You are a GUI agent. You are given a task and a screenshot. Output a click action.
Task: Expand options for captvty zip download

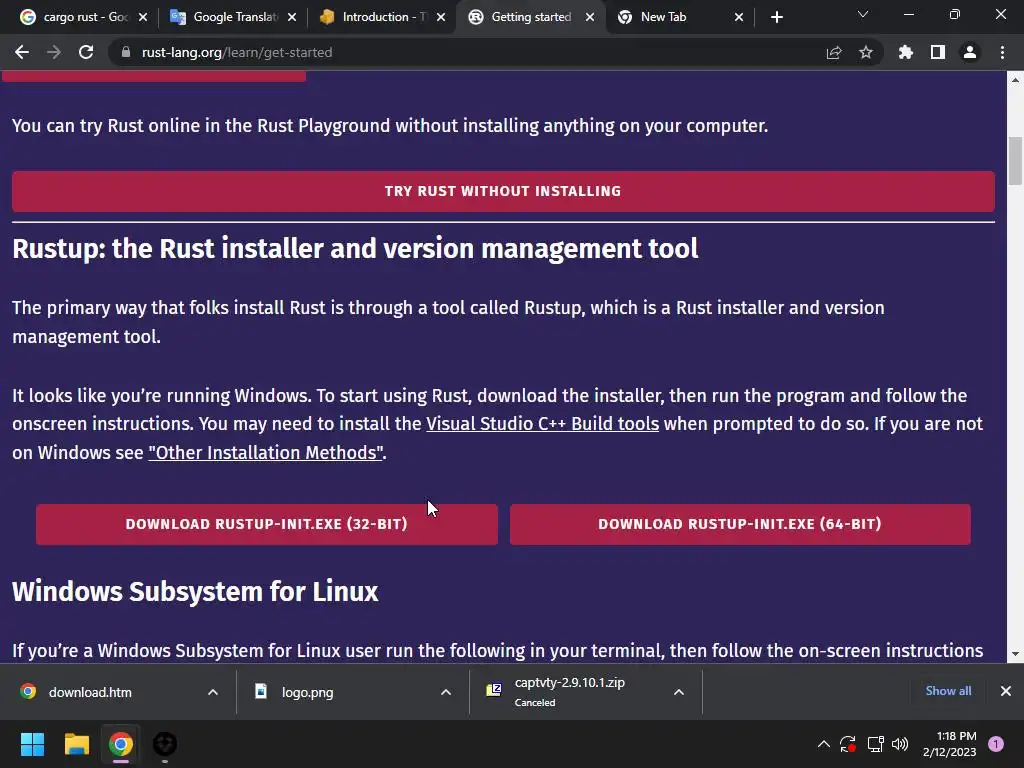point(679,692)
